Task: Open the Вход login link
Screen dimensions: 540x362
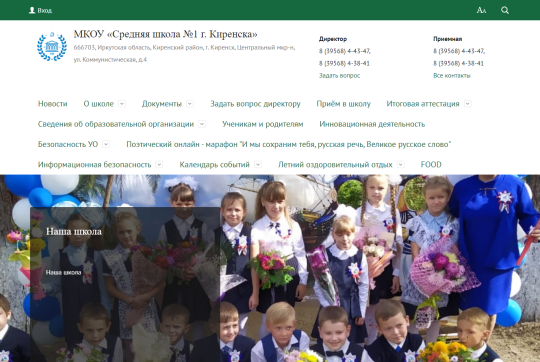Action: pos(44,10)
